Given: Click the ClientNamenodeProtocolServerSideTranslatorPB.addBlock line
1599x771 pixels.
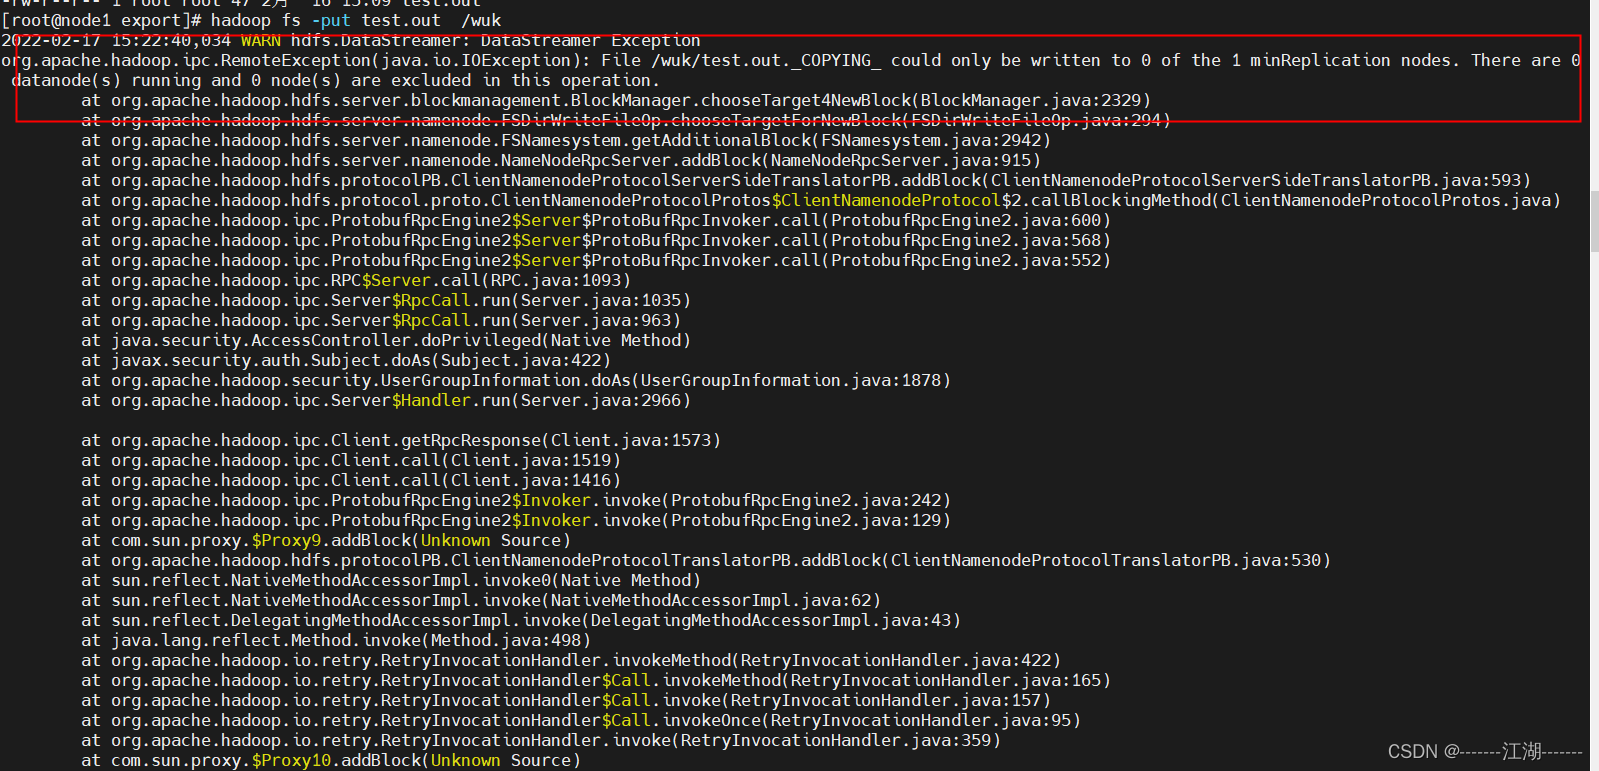Looking at the screenshot, I should (806, 180).
